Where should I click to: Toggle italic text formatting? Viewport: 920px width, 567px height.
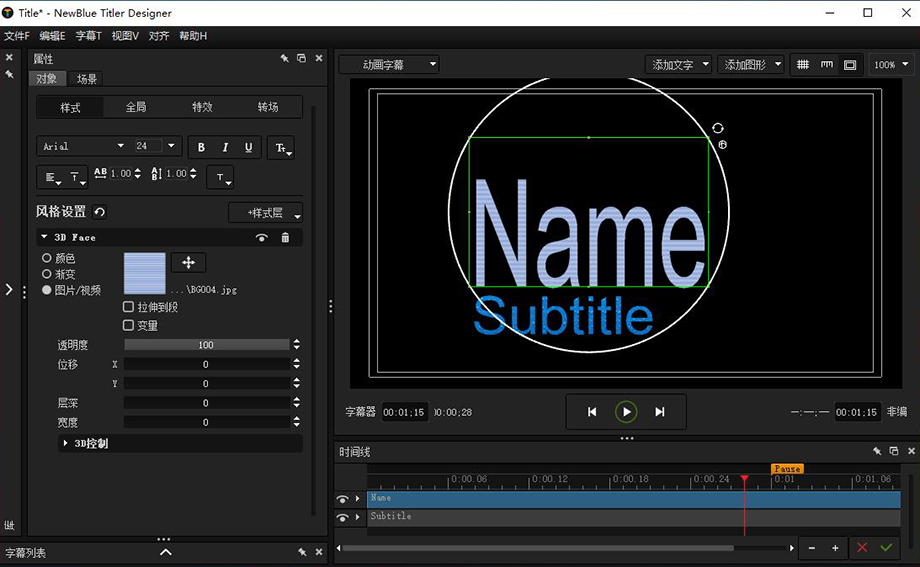225,147
